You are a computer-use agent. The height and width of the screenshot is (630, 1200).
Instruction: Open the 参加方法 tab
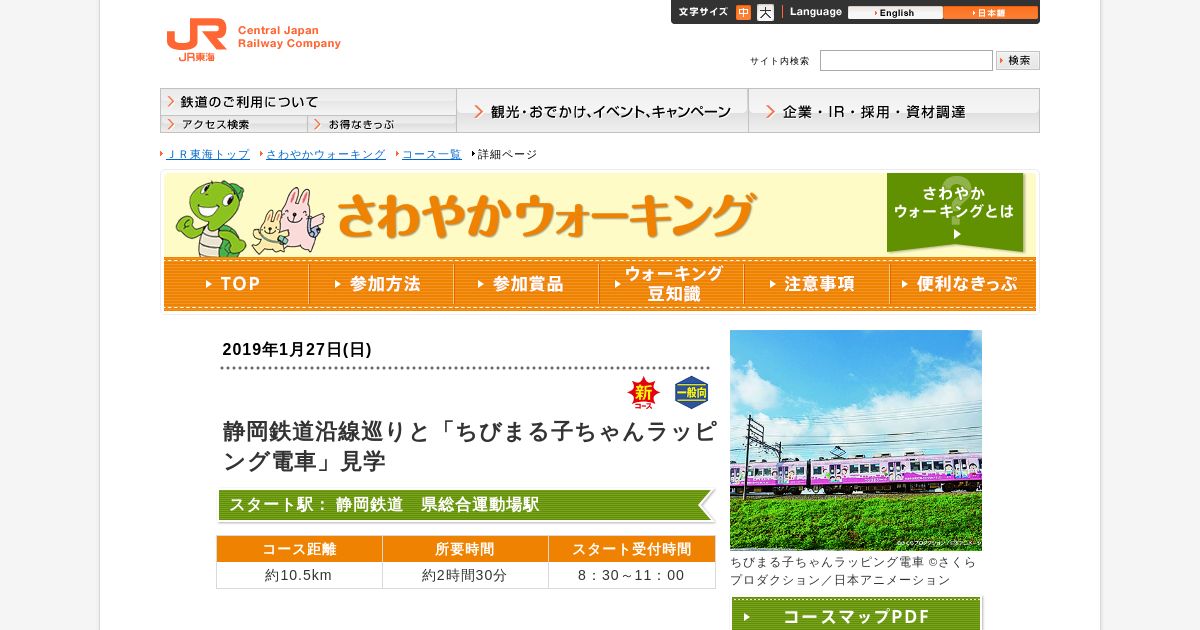click(381, 284)
